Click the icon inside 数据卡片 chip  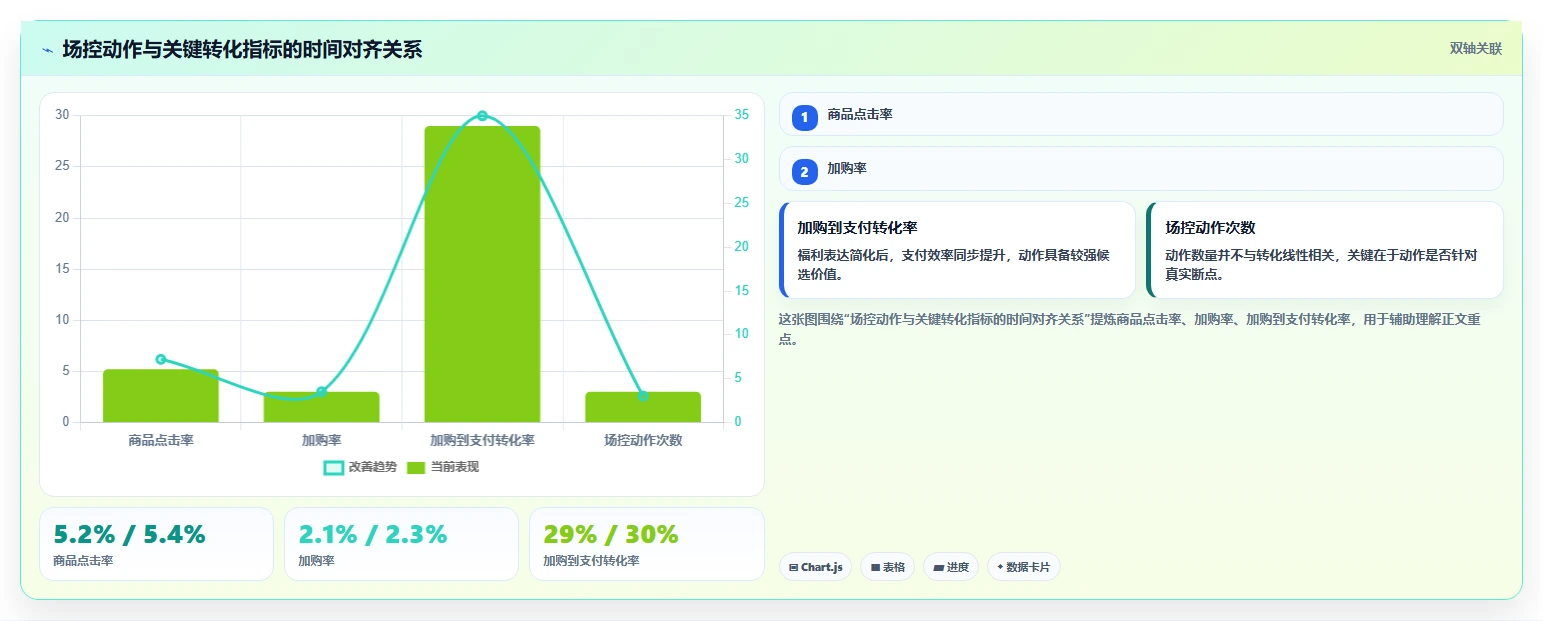point(1000,567)
